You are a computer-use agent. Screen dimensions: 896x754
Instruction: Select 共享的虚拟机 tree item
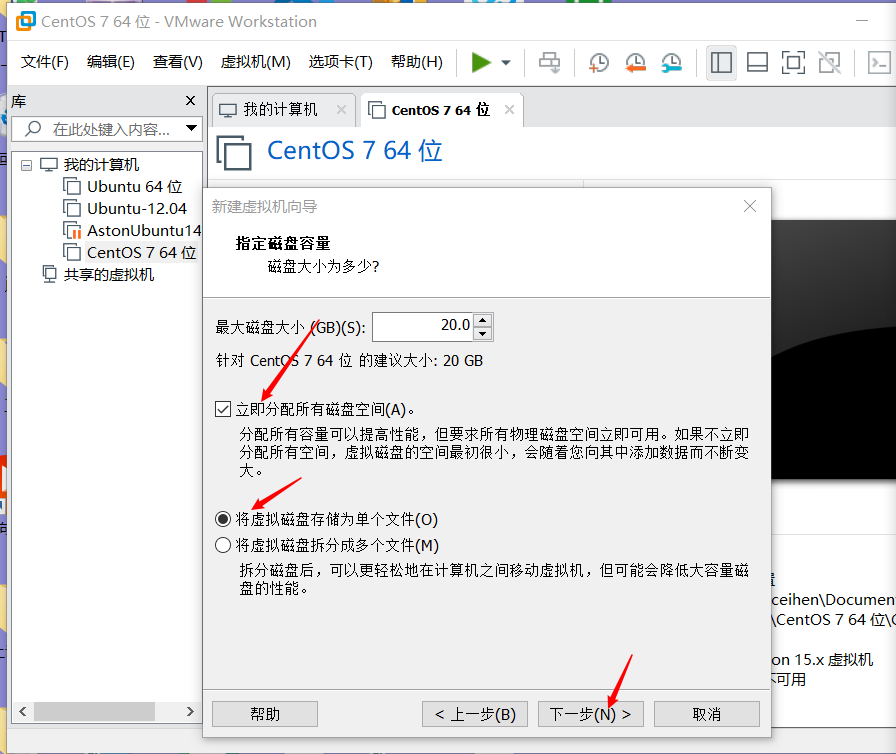coord(109,275)
